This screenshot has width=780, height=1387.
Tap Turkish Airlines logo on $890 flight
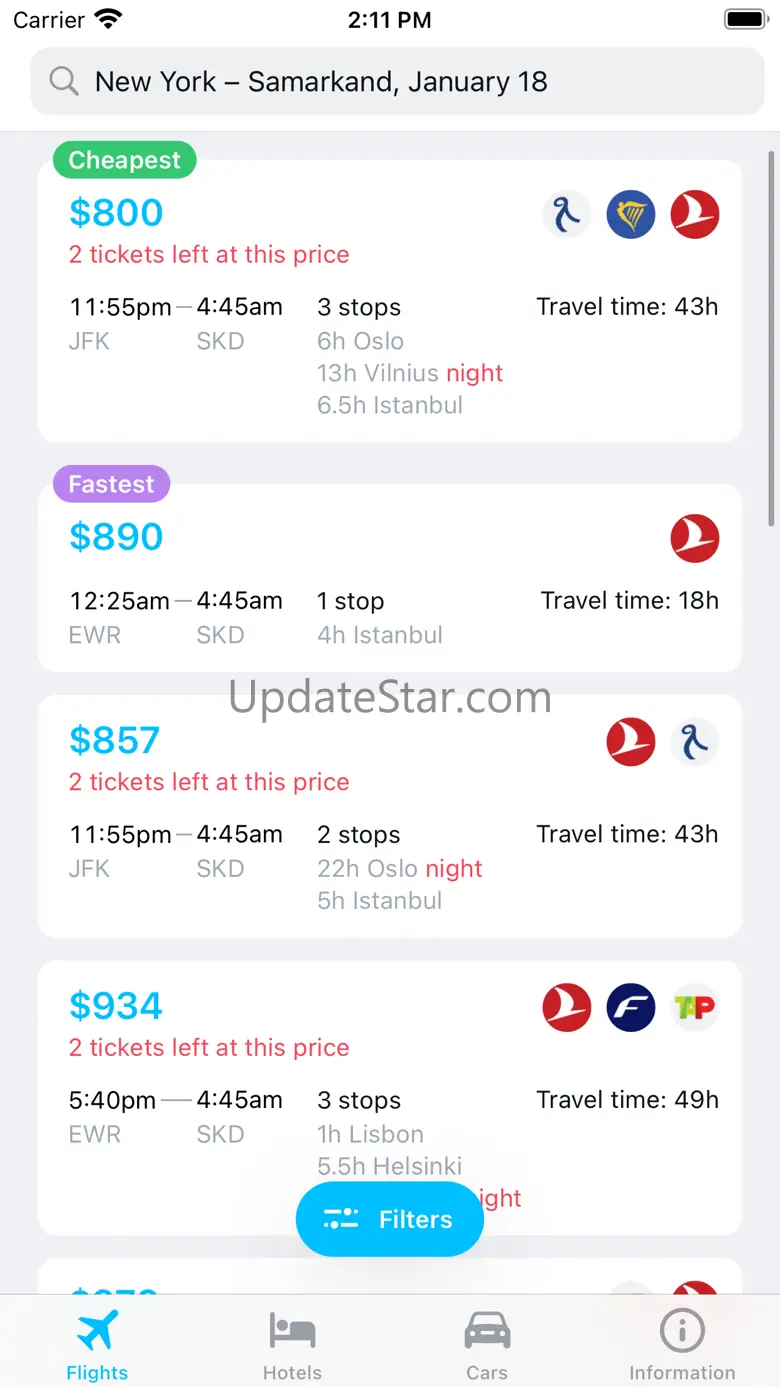pos(694,538)
